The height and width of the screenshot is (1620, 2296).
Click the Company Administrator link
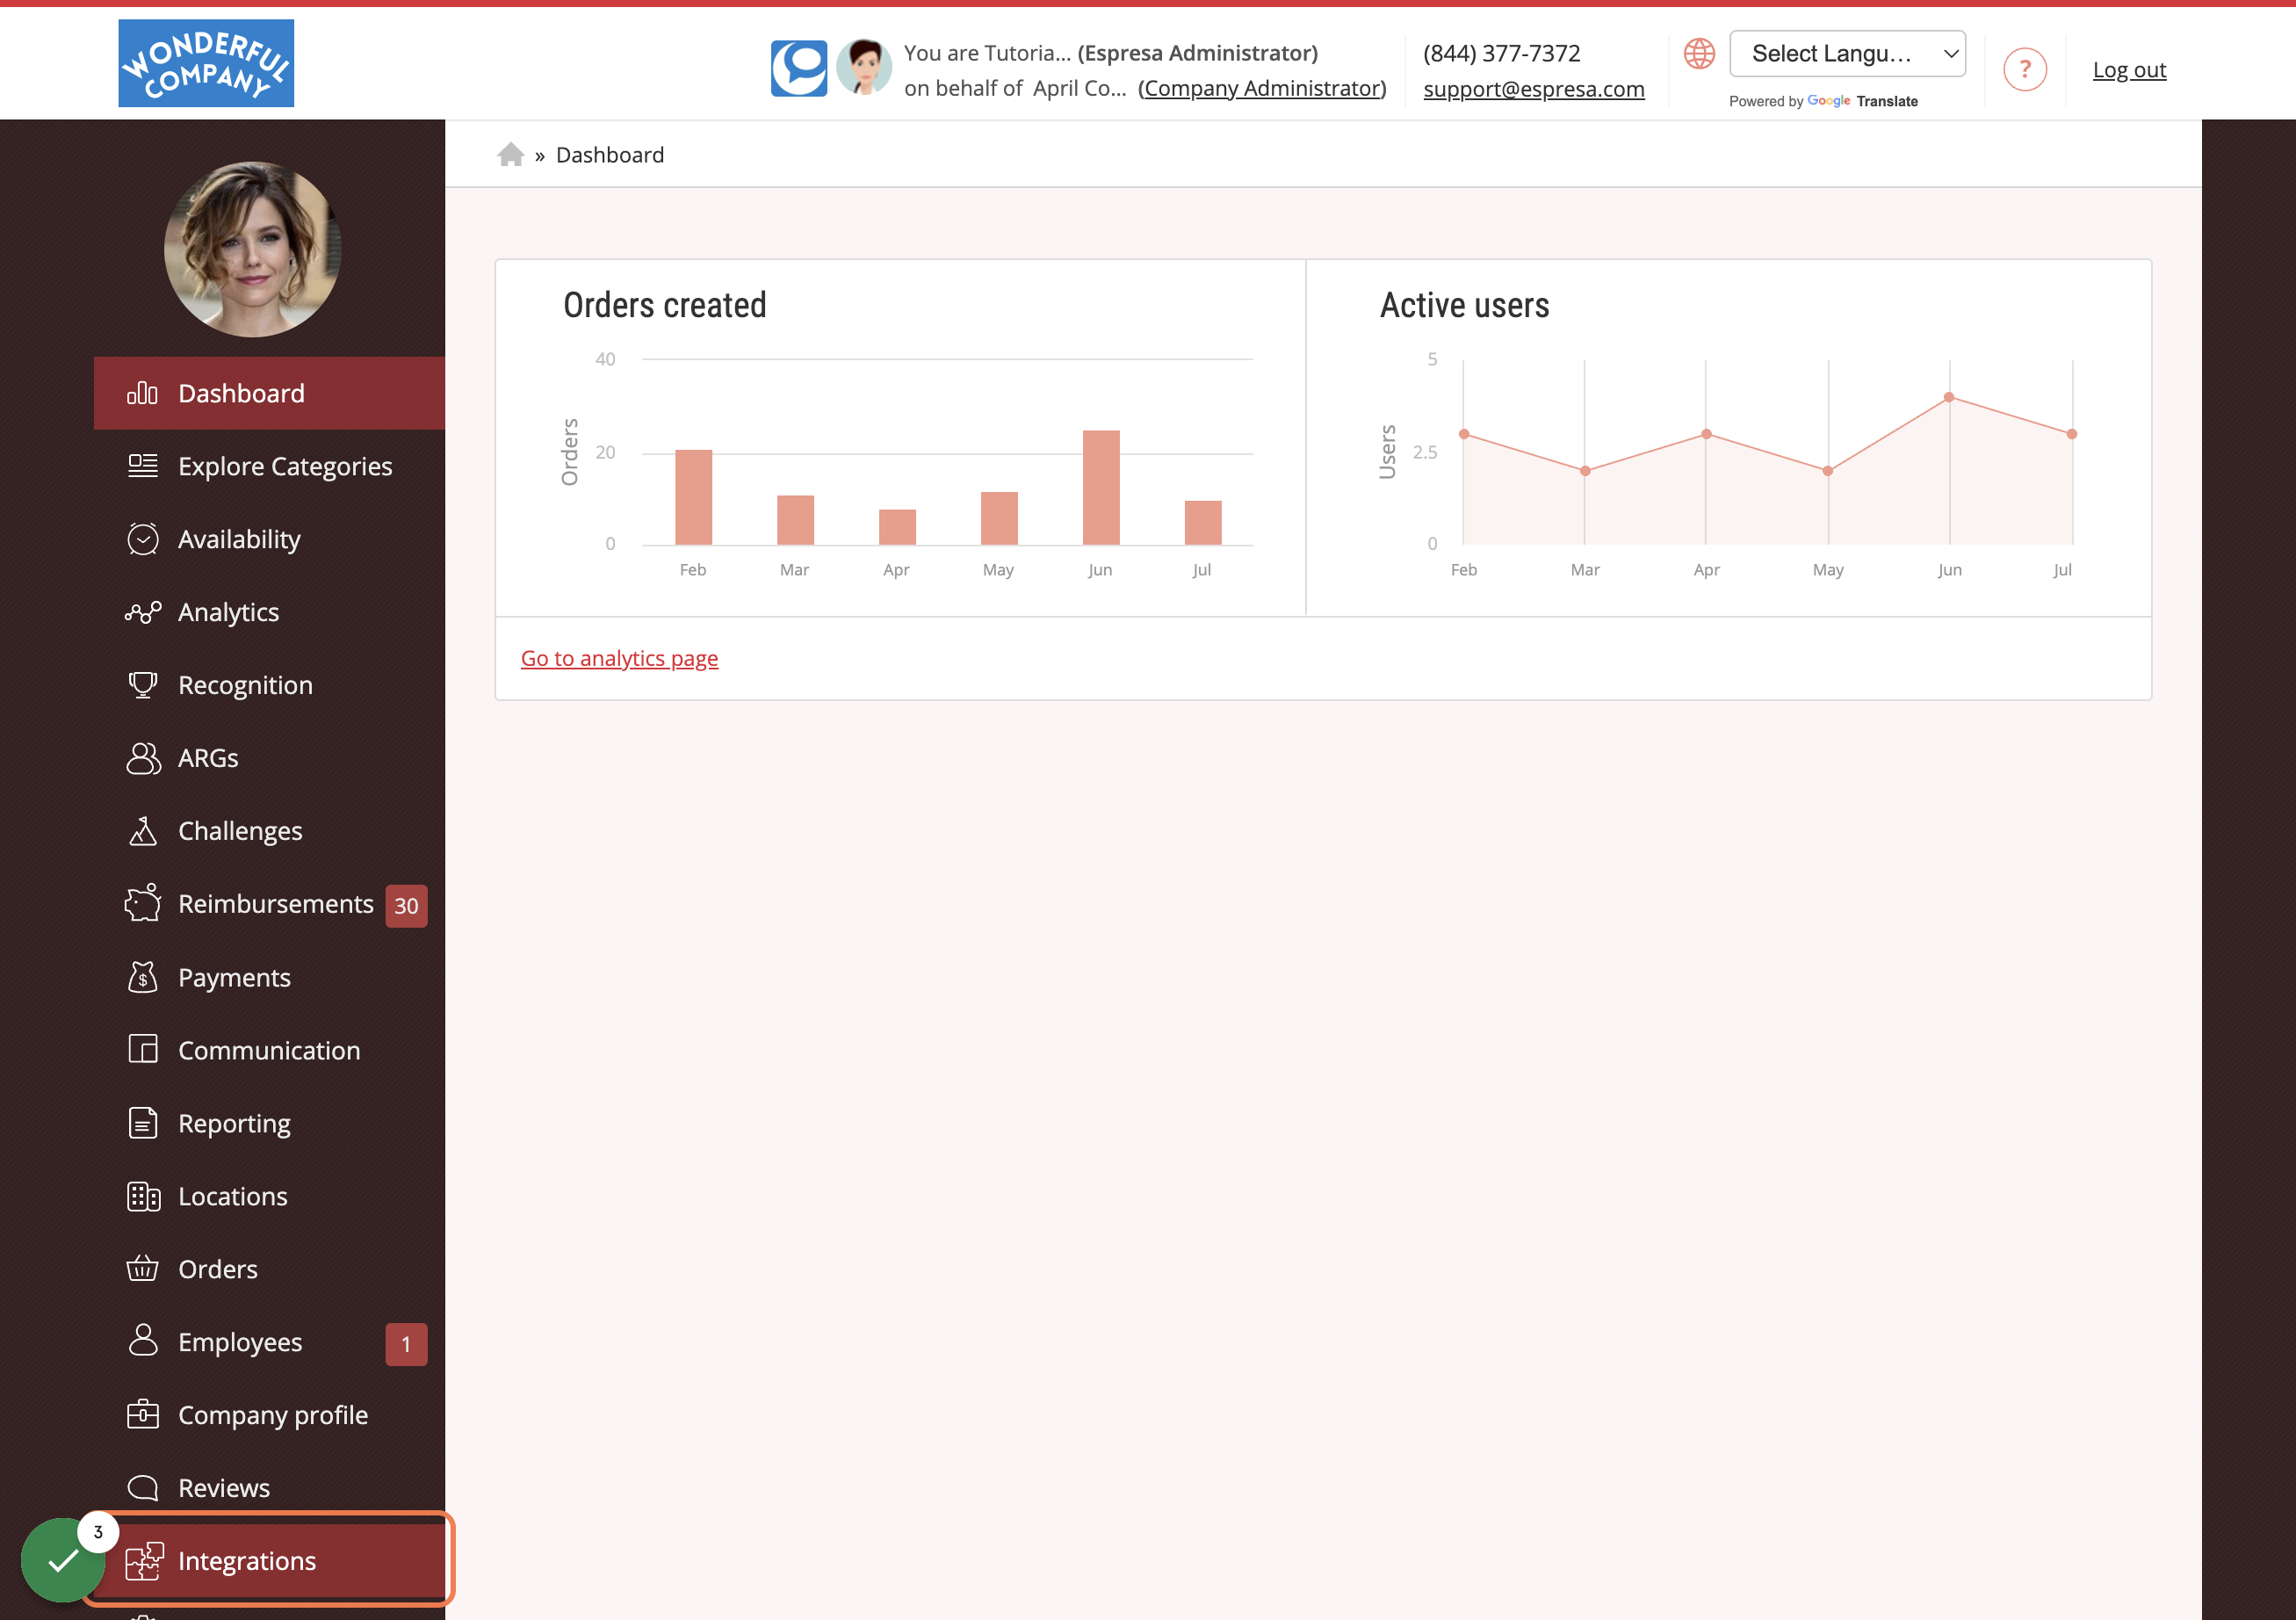click(1262, 88)
